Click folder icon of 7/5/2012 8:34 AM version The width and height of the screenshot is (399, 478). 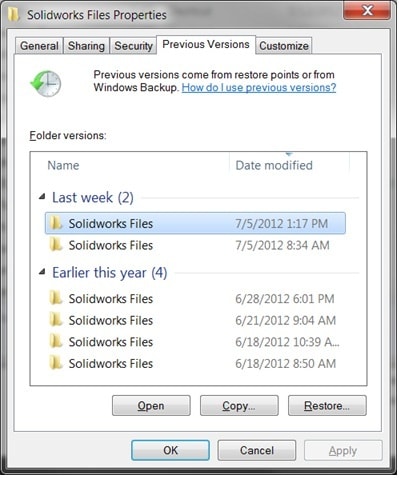[55, 245]
